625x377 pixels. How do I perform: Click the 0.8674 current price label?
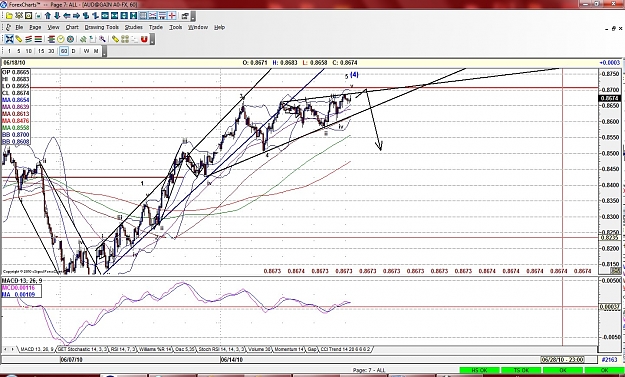coord(609,98)
